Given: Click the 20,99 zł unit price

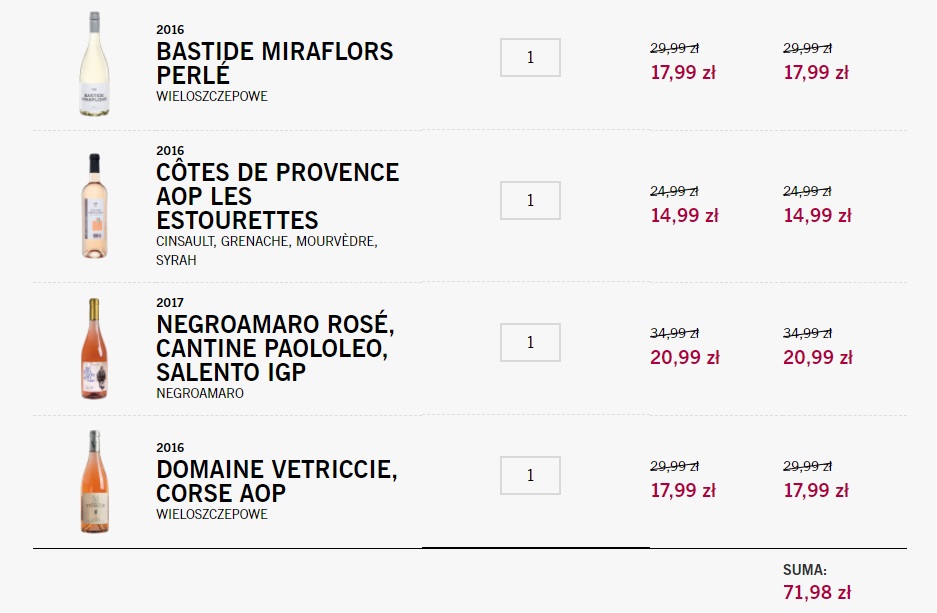Looking at the screenshot, I should point(685,357).
